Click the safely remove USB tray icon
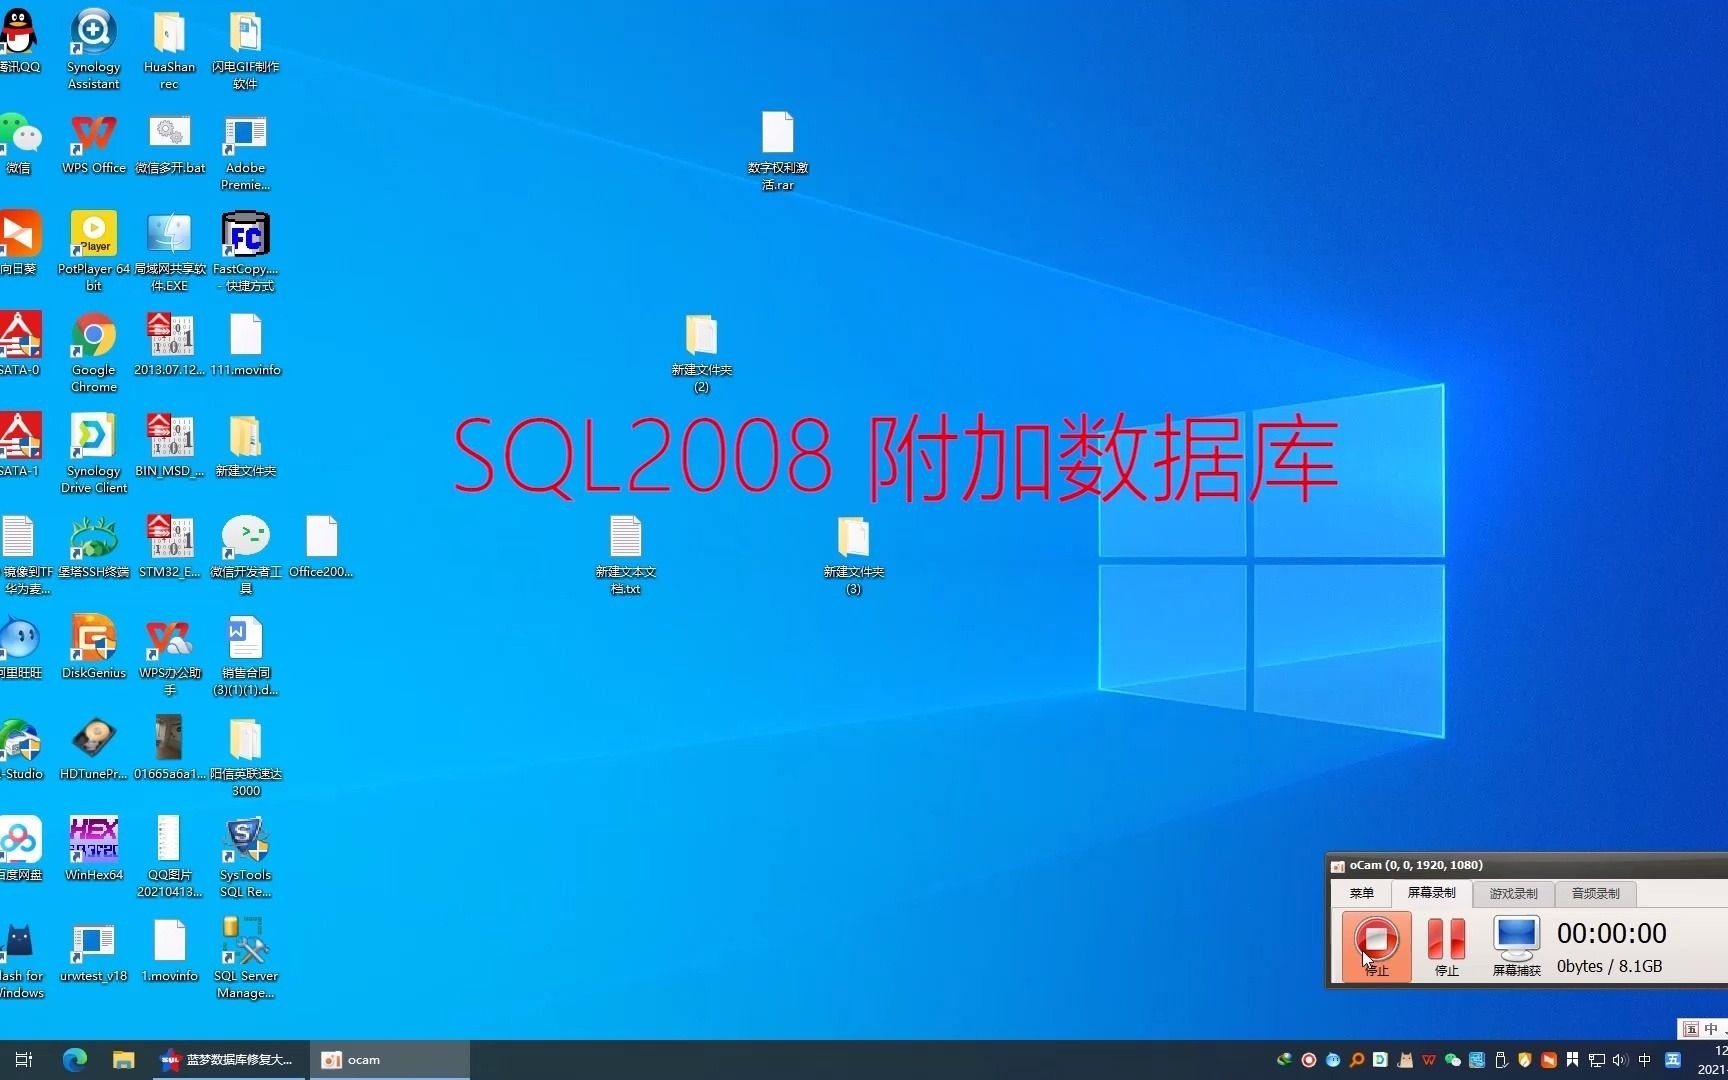This screenshot has height=1080, width=1728. pos(1500,1060)
